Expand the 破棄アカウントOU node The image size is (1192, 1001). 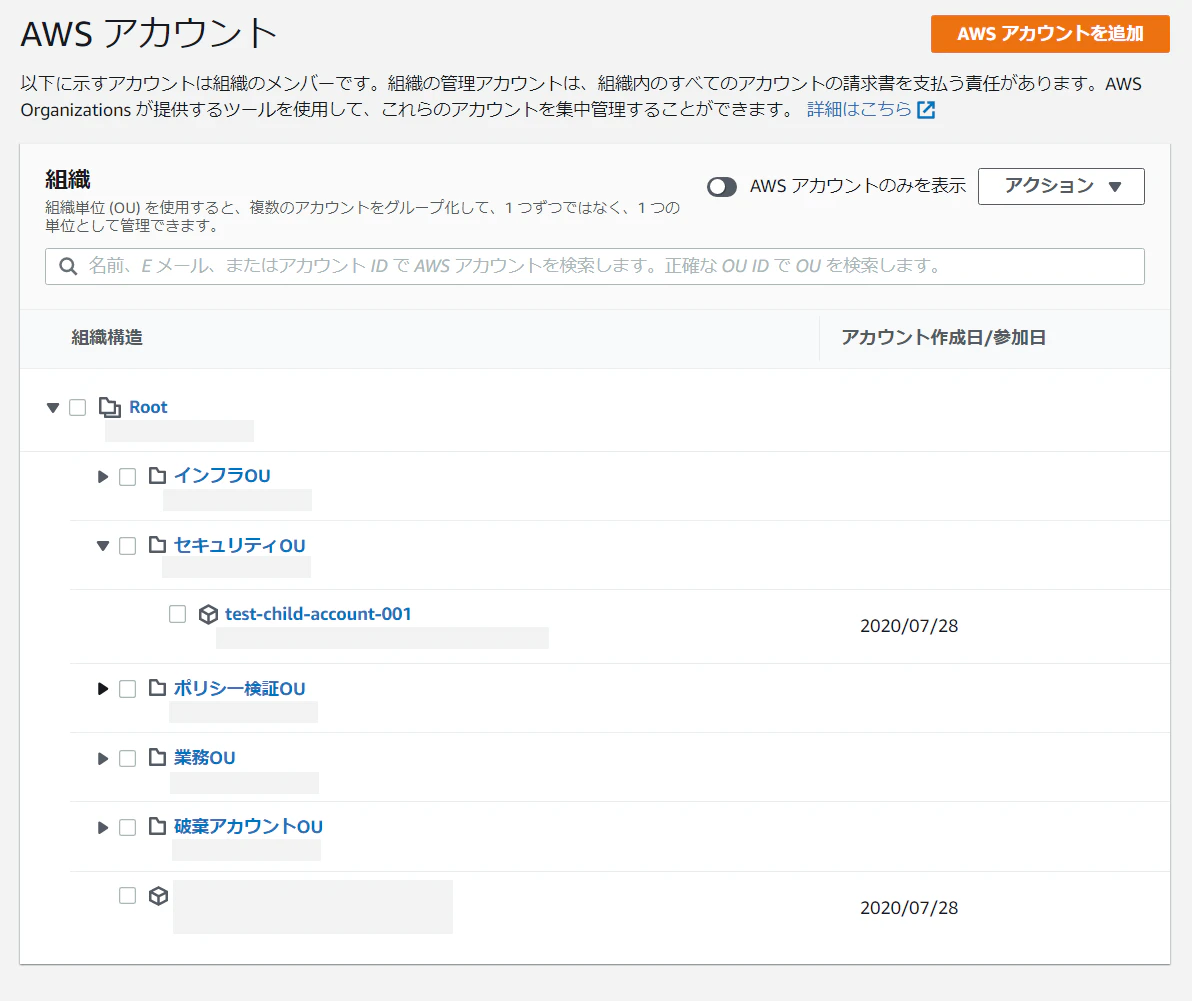pos(103,827)
